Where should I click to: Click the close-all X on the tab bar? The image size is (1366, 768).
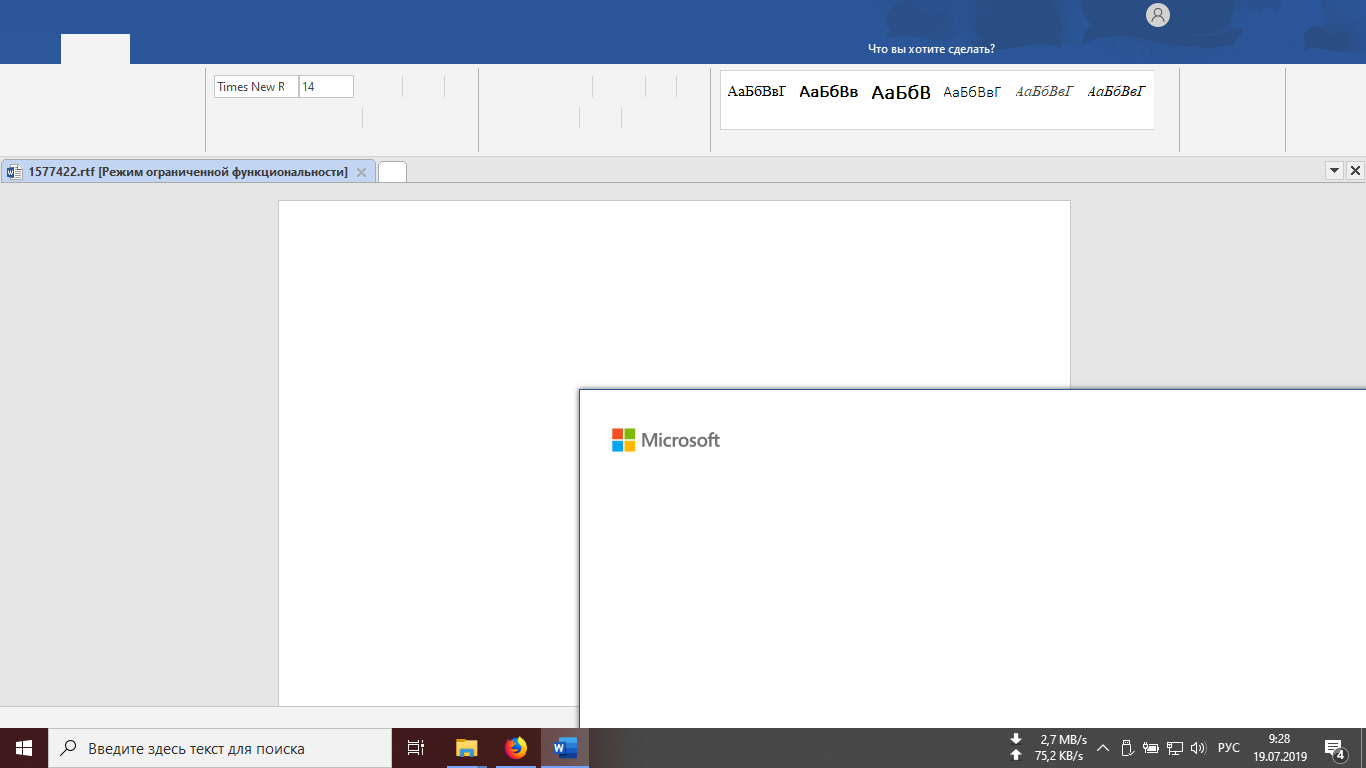click(x=1355, y=171)
